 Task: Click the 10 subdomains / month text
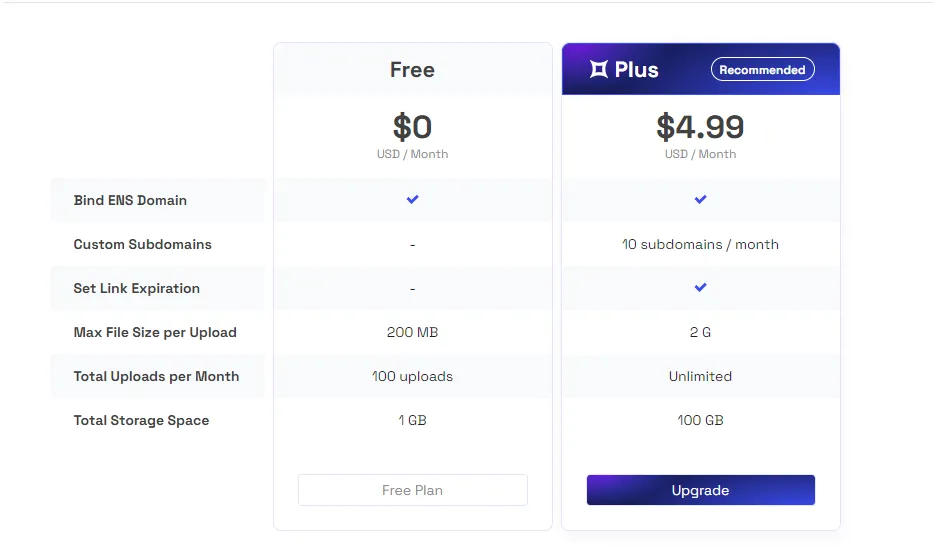pos(700,244)
